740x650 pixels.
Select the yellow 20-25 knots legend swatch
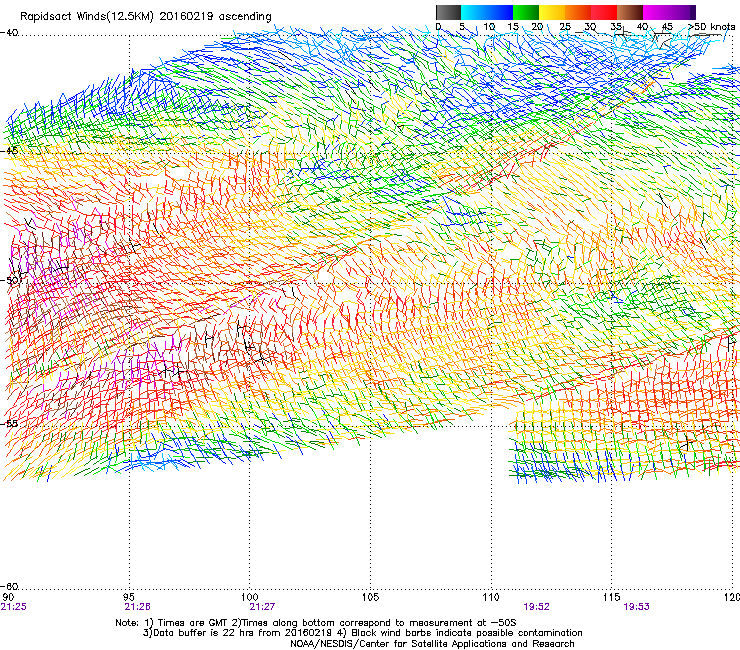[x=552, y=12]
